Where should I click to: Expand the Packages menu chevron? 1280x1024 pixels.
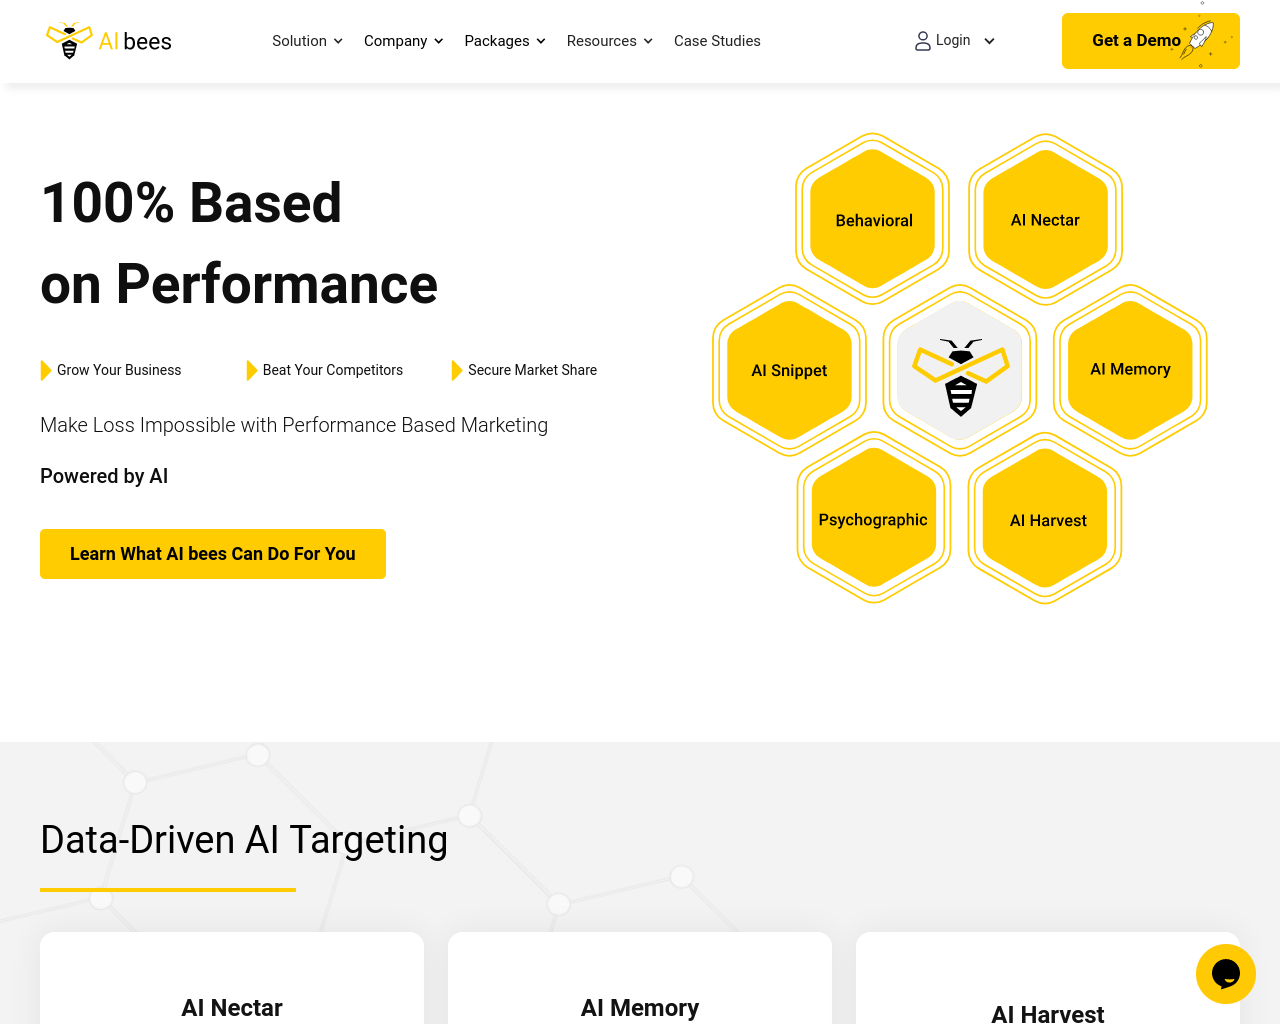541,41
